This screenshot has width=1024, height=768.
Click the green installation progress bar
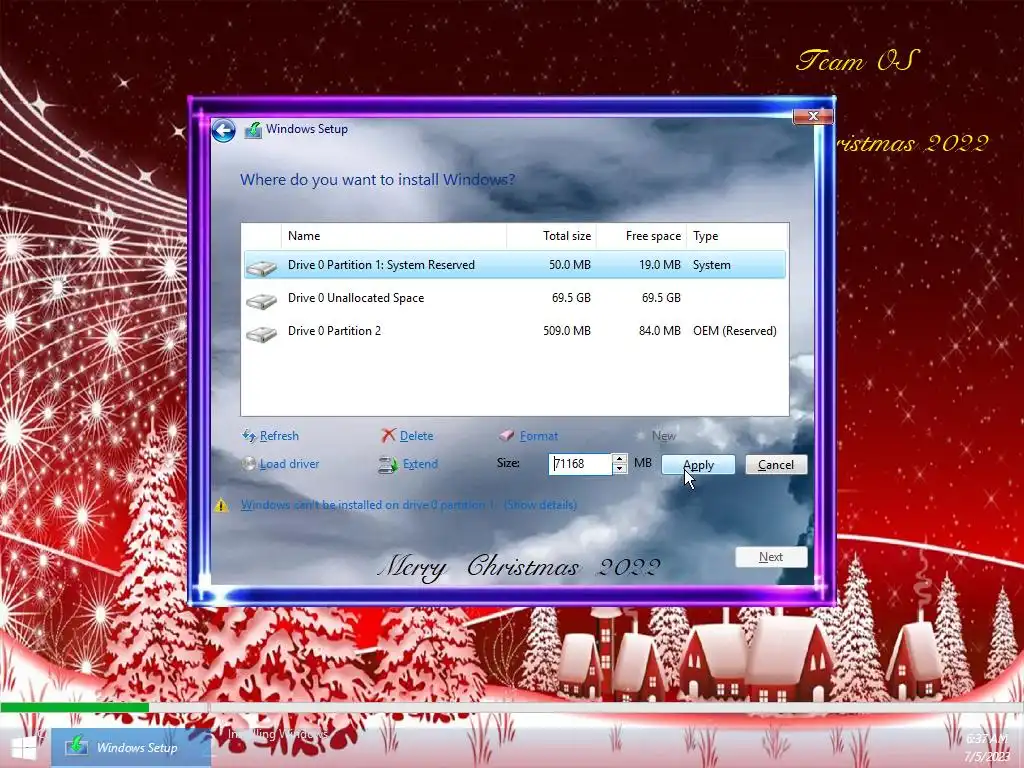click(74, 707)
